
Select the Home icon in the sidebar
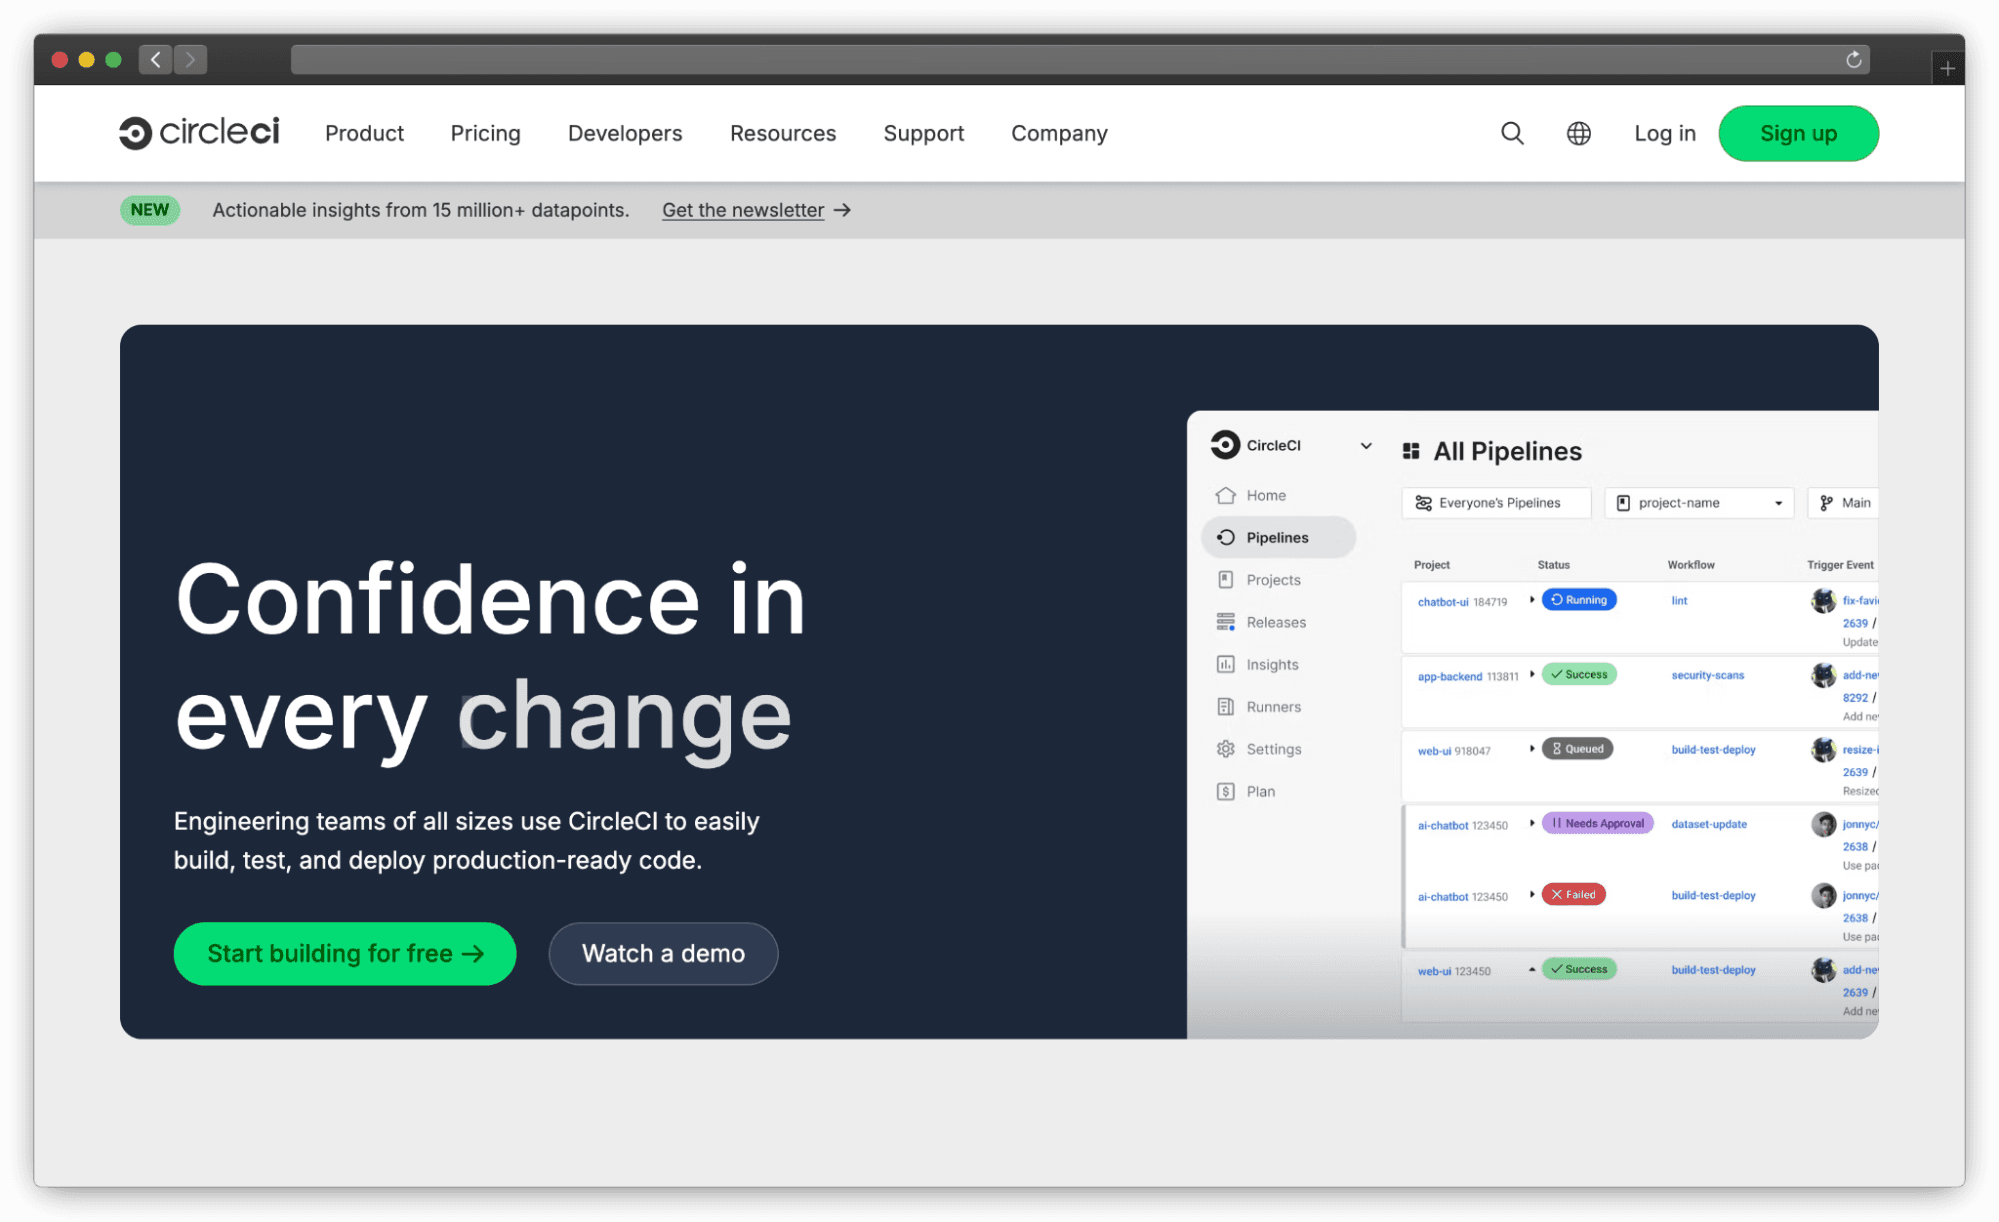(x=1226, y=495)
